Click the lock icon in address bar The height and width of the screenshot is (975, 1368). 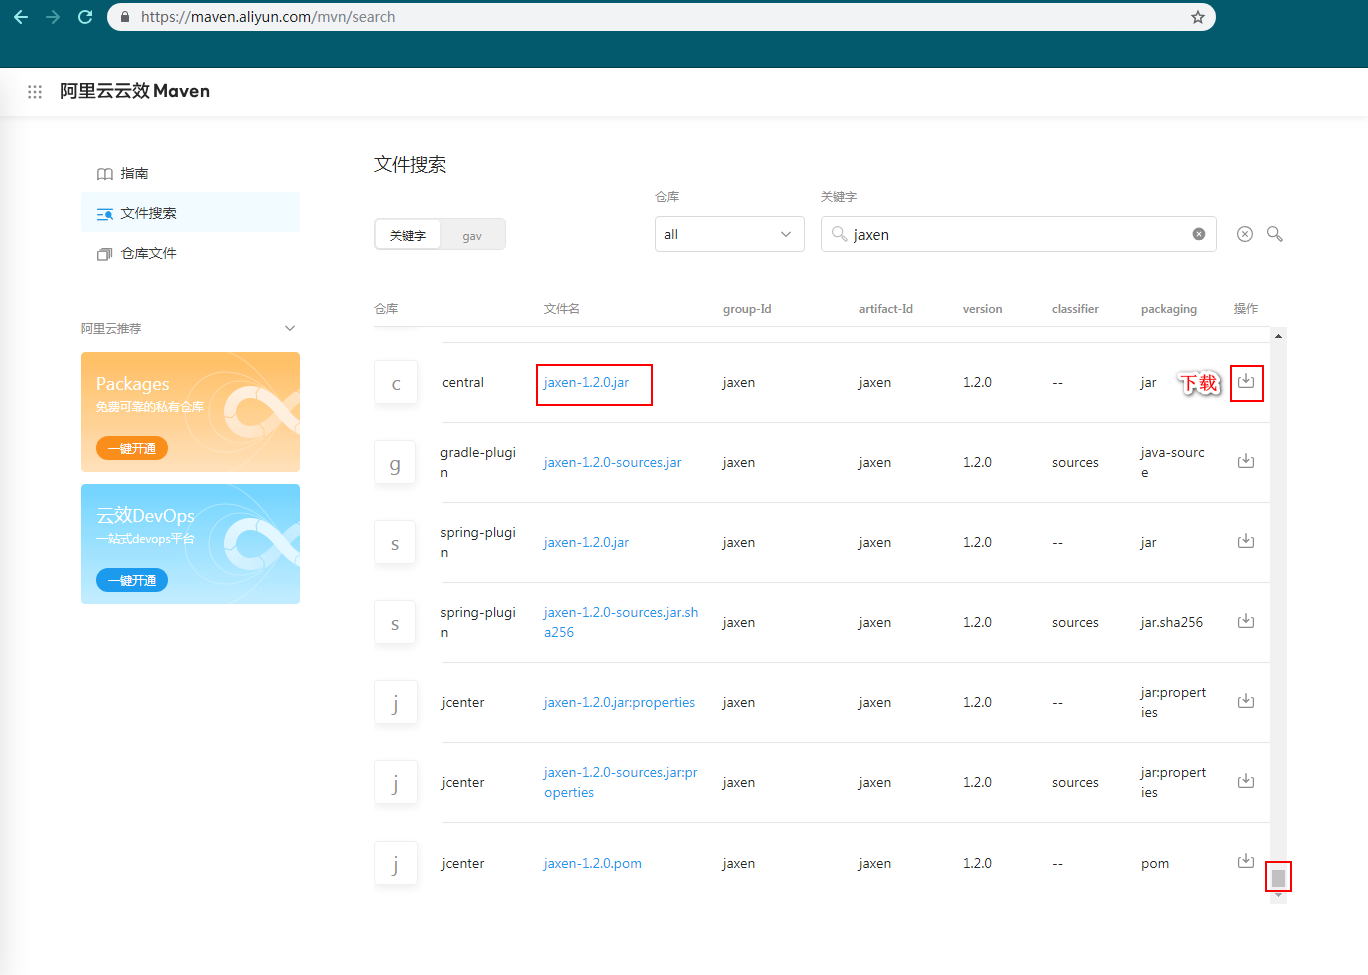[125, 17]
